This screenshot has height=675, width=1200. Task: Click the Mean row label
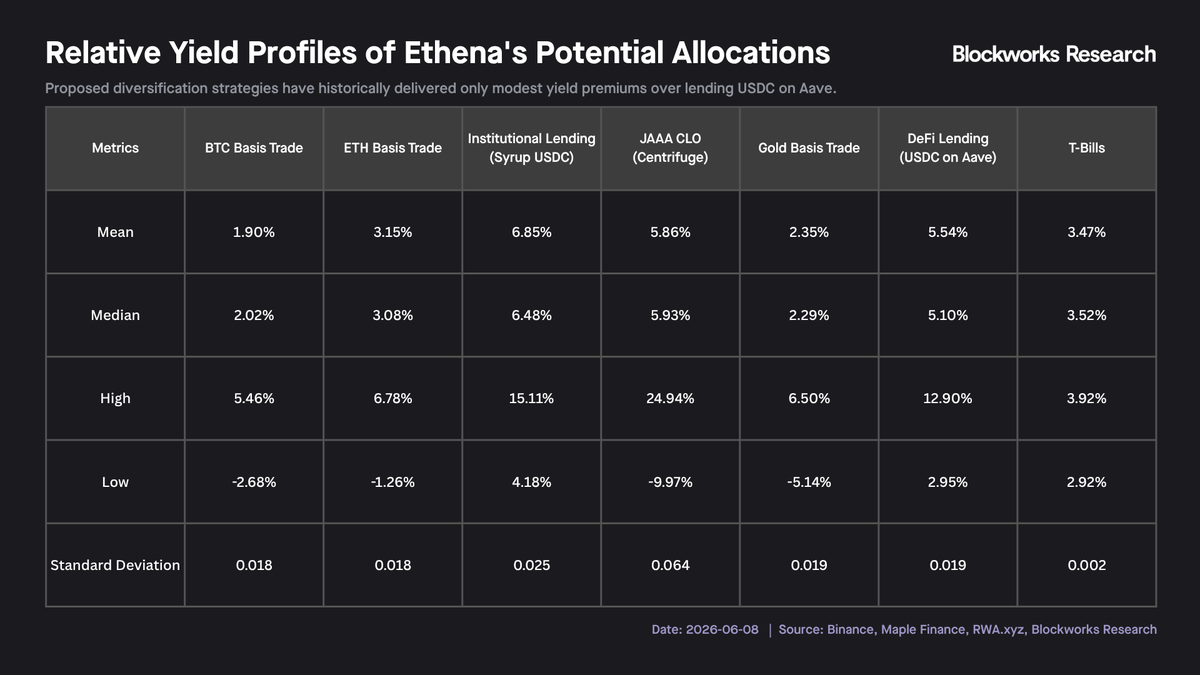pyautogui.click(x=115, y=232)
